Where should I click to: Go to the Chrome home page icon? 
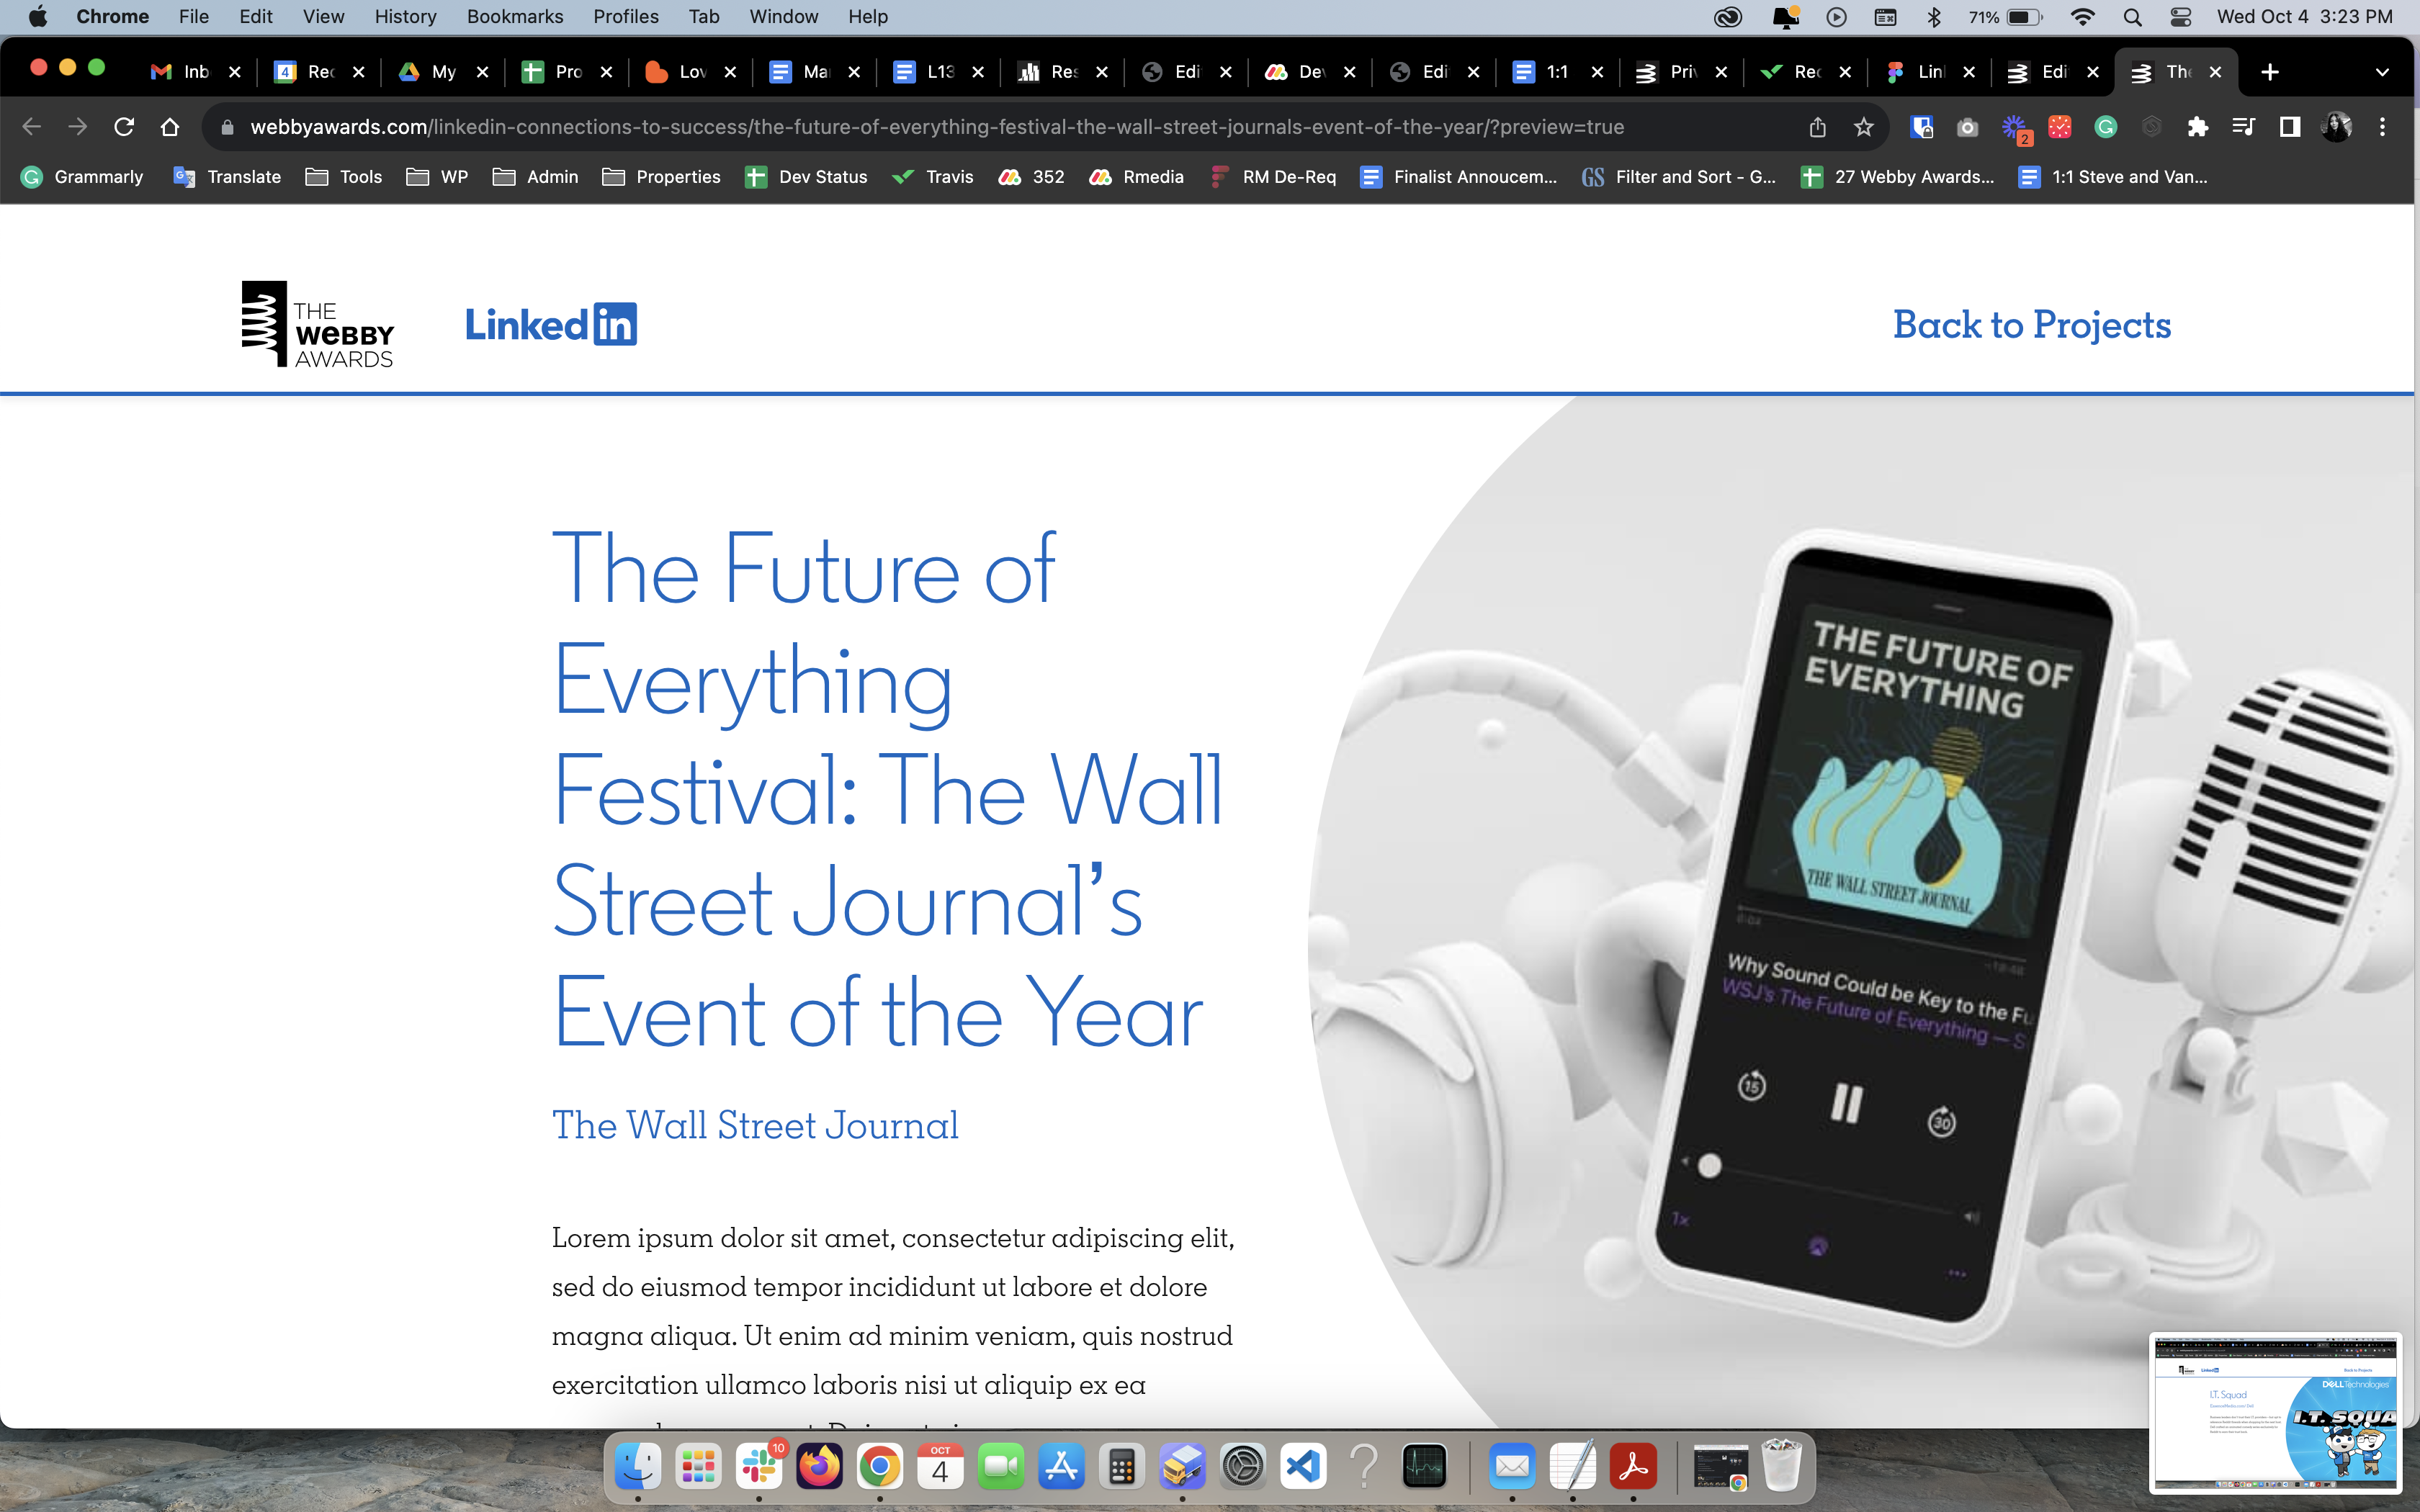click(170, 127)
